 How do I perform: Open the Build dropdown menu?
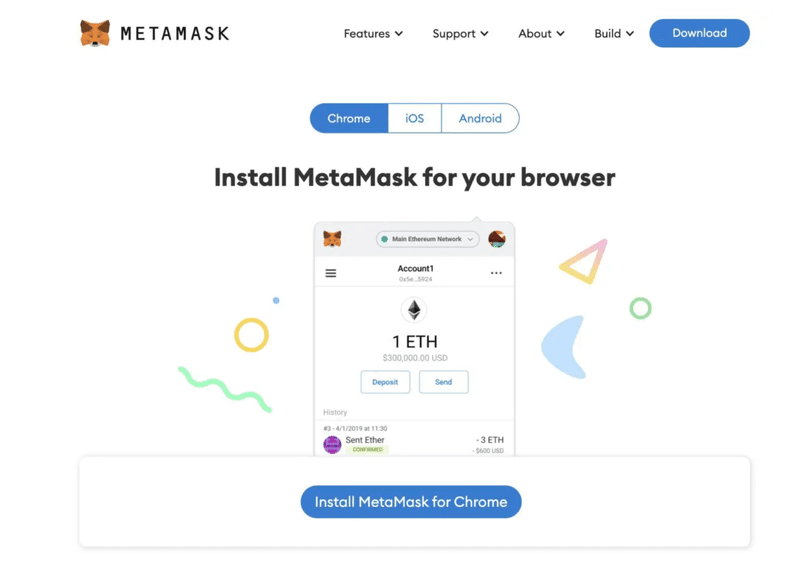pyautogui.click(x=614, y=34)
